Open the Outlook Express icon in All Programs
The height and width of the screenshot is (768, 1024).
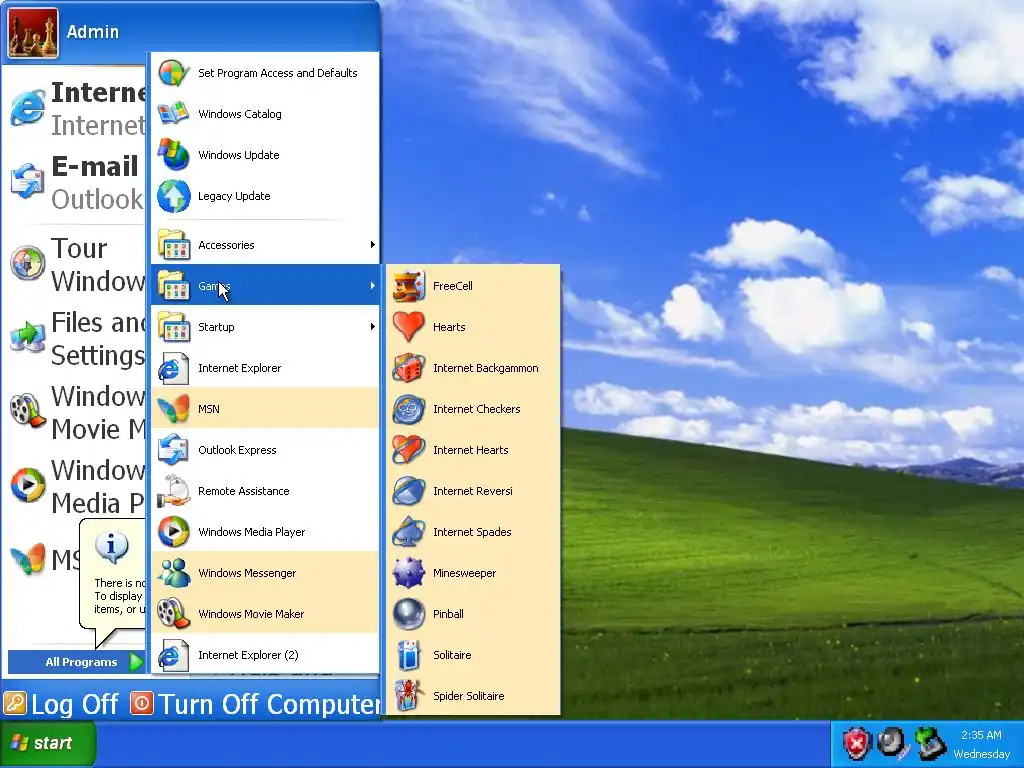pyautogui.click(x=174, y=450)
